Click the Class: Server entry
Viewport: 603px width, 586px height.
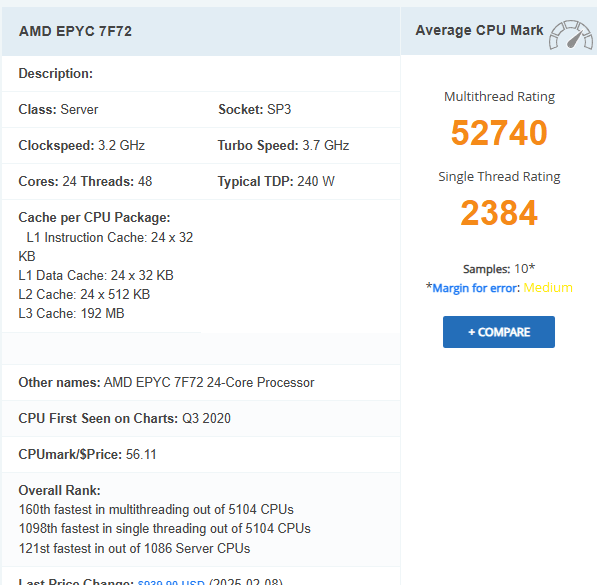pyautogui.click(x=58, y=110)
